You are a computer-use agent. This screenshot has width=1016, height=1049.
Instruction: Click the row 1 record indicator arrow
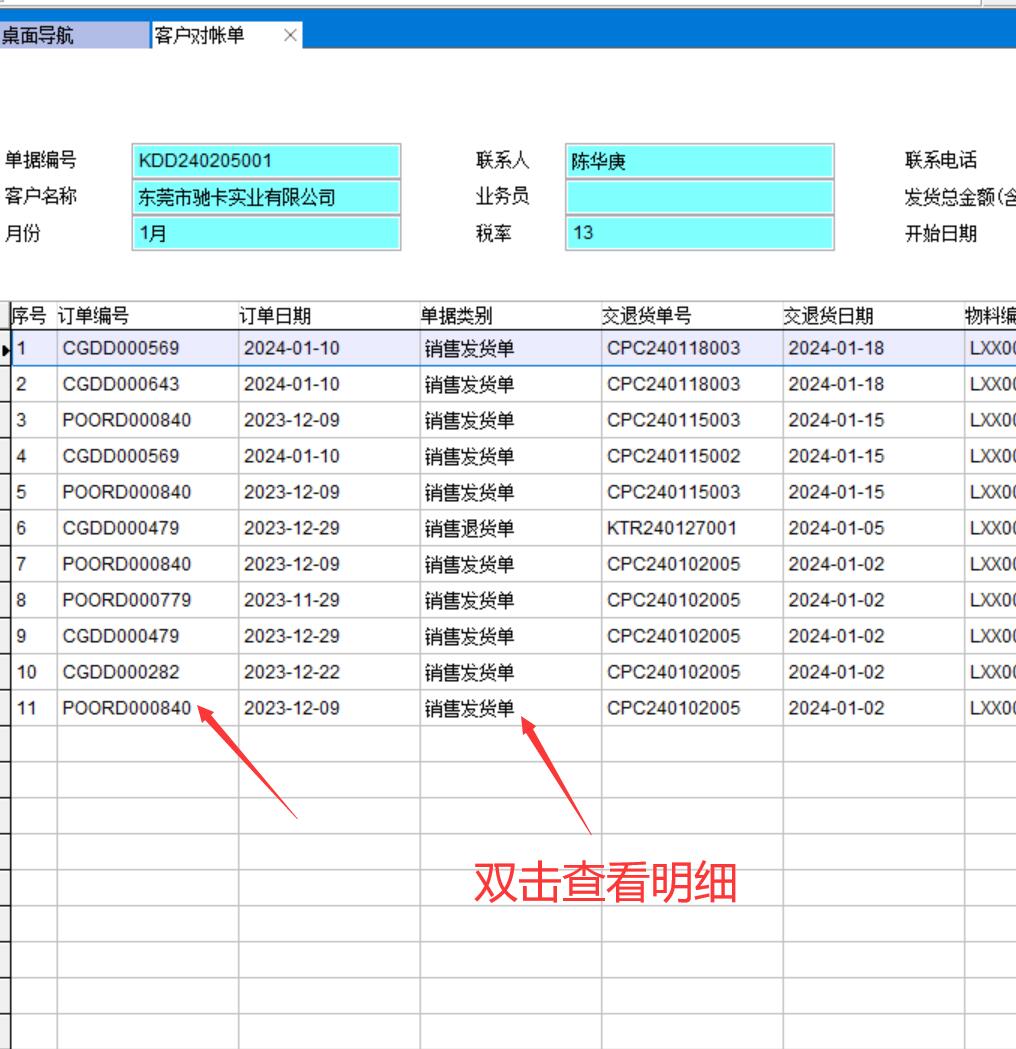pyautogui.click(x=5, y=349)
